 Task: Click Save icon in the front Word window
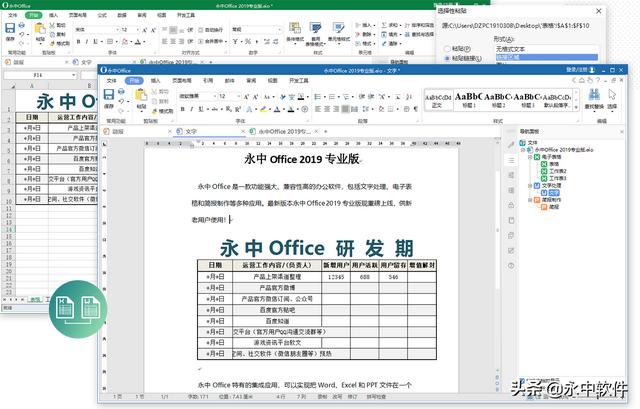point(109,95)
